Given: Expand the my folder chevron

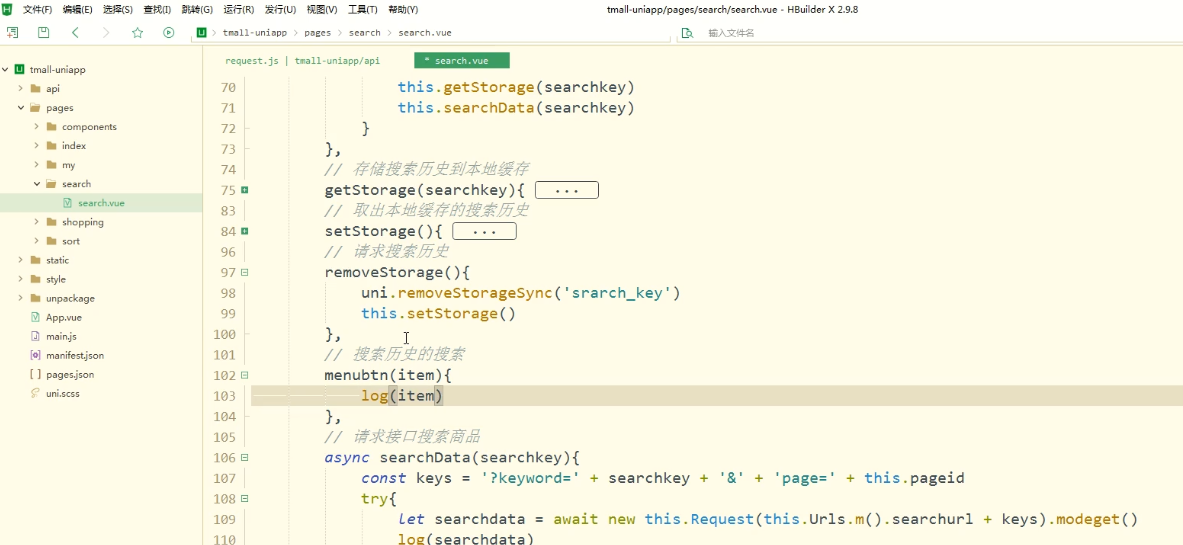Looking at the screenshot, I should [36, 165].
